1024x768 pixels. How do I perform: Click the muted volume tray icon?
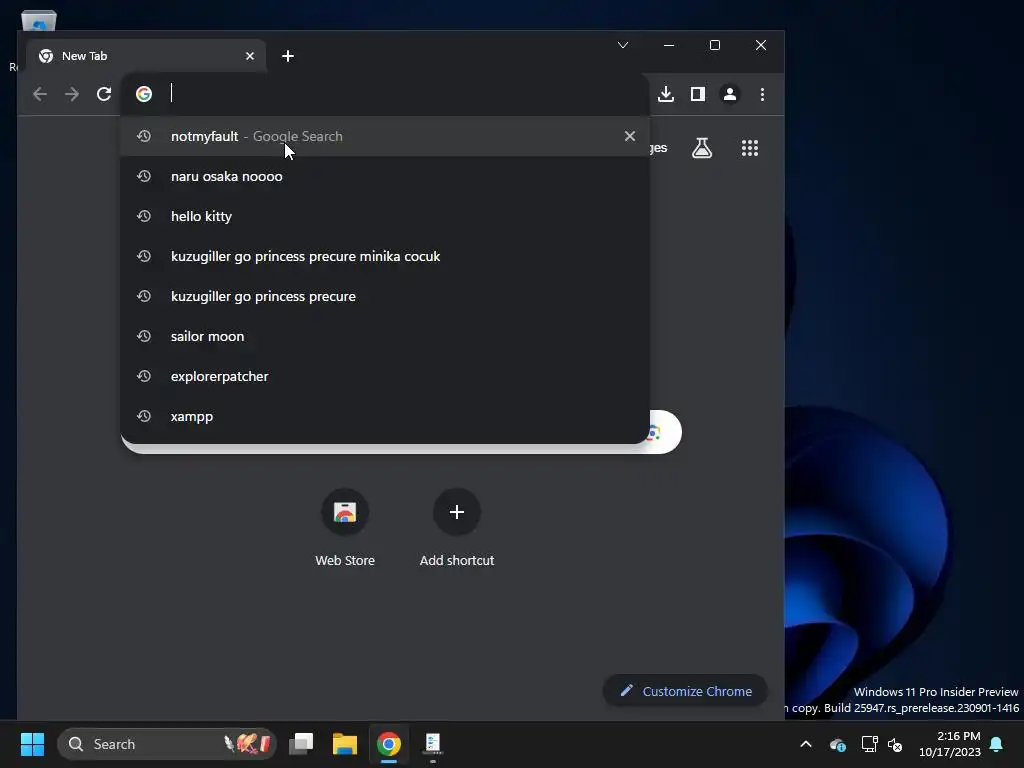click(895, 744)
